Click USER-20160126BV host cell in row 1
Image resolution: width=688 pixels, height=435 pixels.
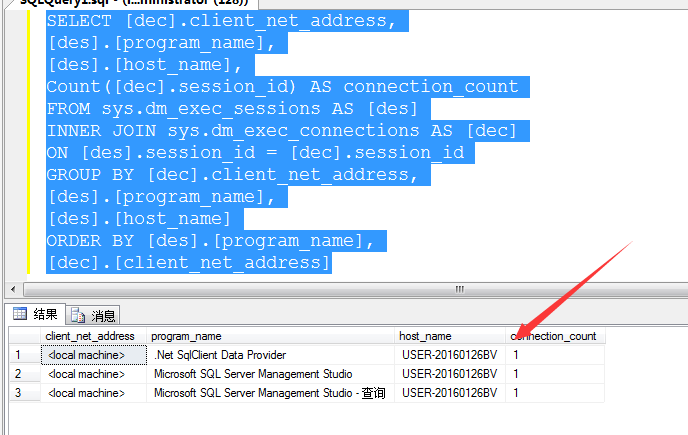(450, 355)
